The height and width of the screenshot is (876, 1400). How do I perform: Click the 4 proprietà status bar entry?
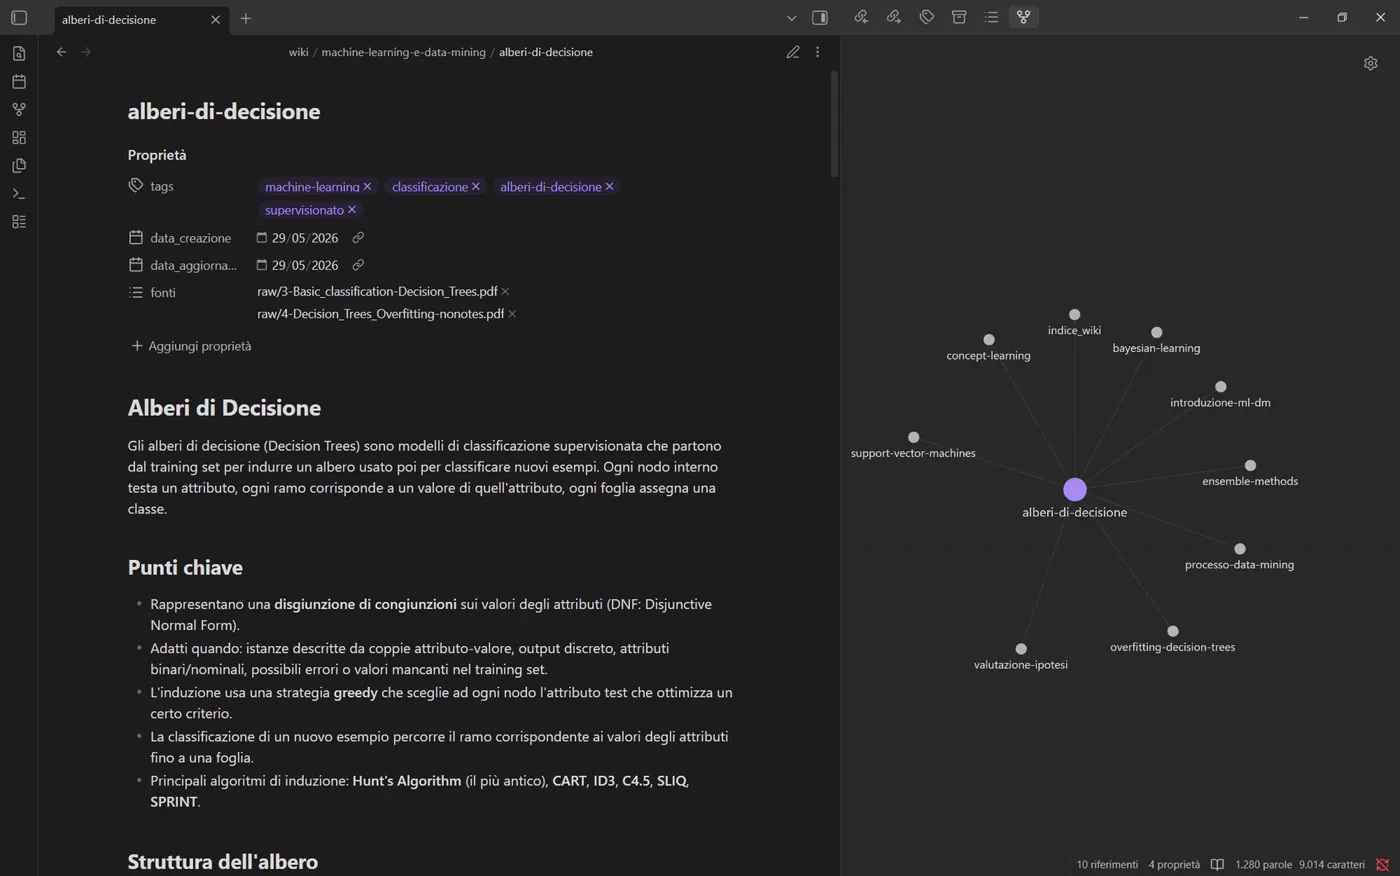[x=1174, y=865]
